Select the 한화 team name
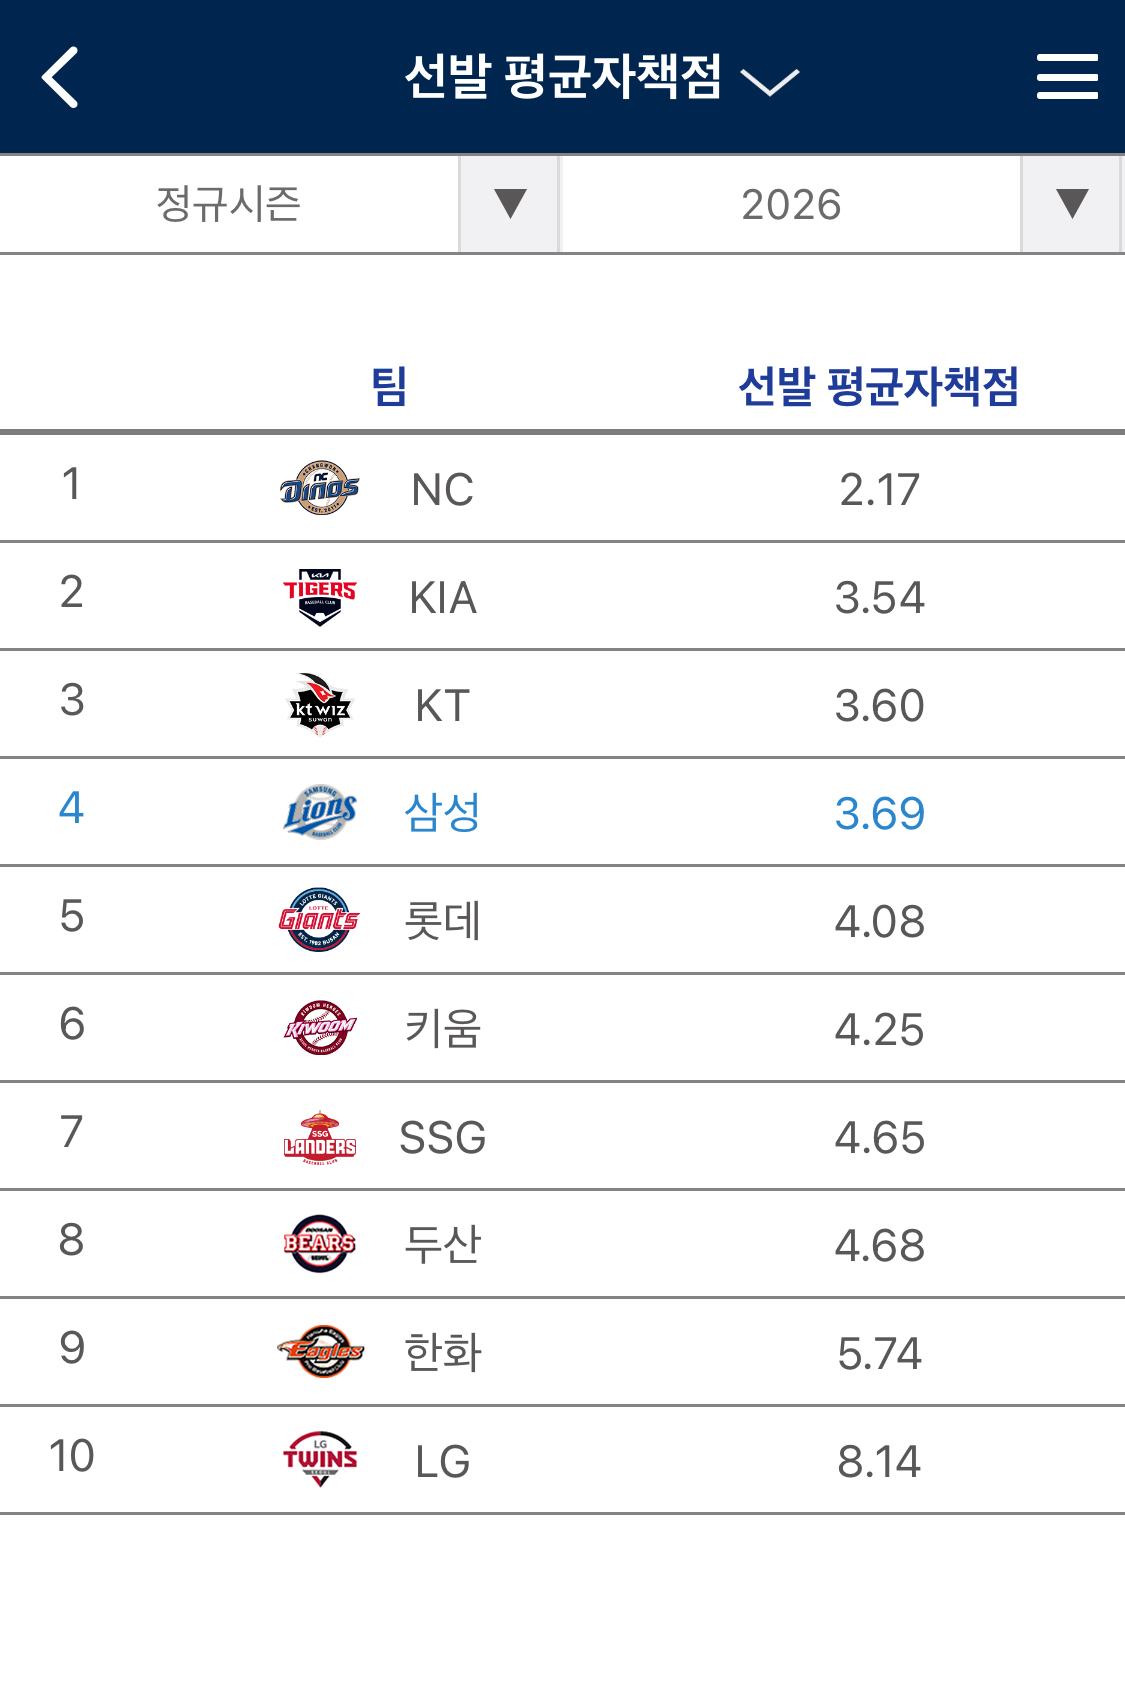1125x1692 pixels. pyautogui.click(x=442, y=1352)
